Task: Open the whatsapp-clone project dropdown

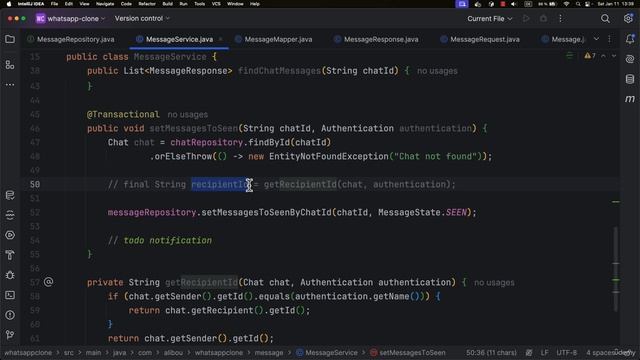Action: pos(71,19)
